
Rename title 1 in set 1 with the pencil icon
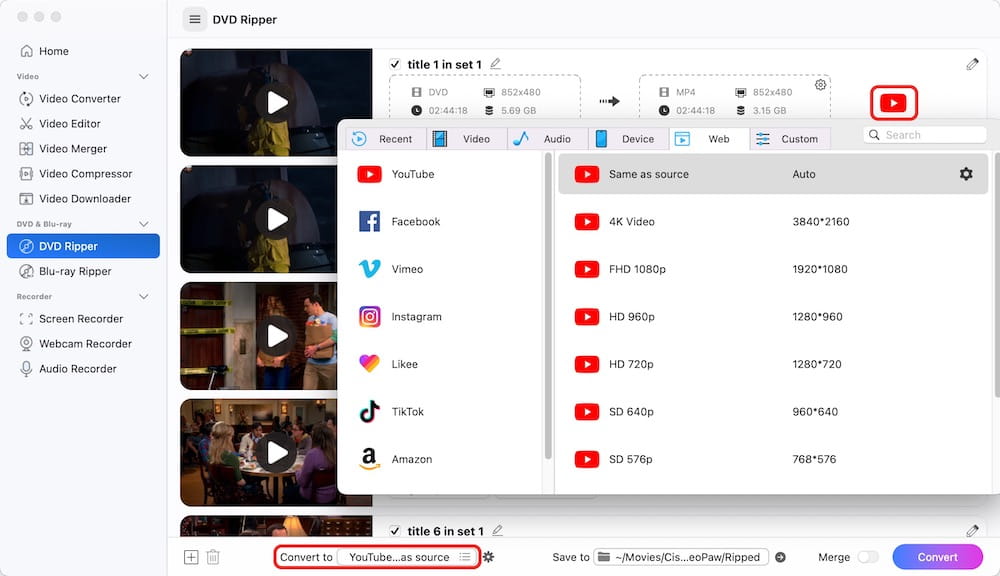click(x=495, y=64)
